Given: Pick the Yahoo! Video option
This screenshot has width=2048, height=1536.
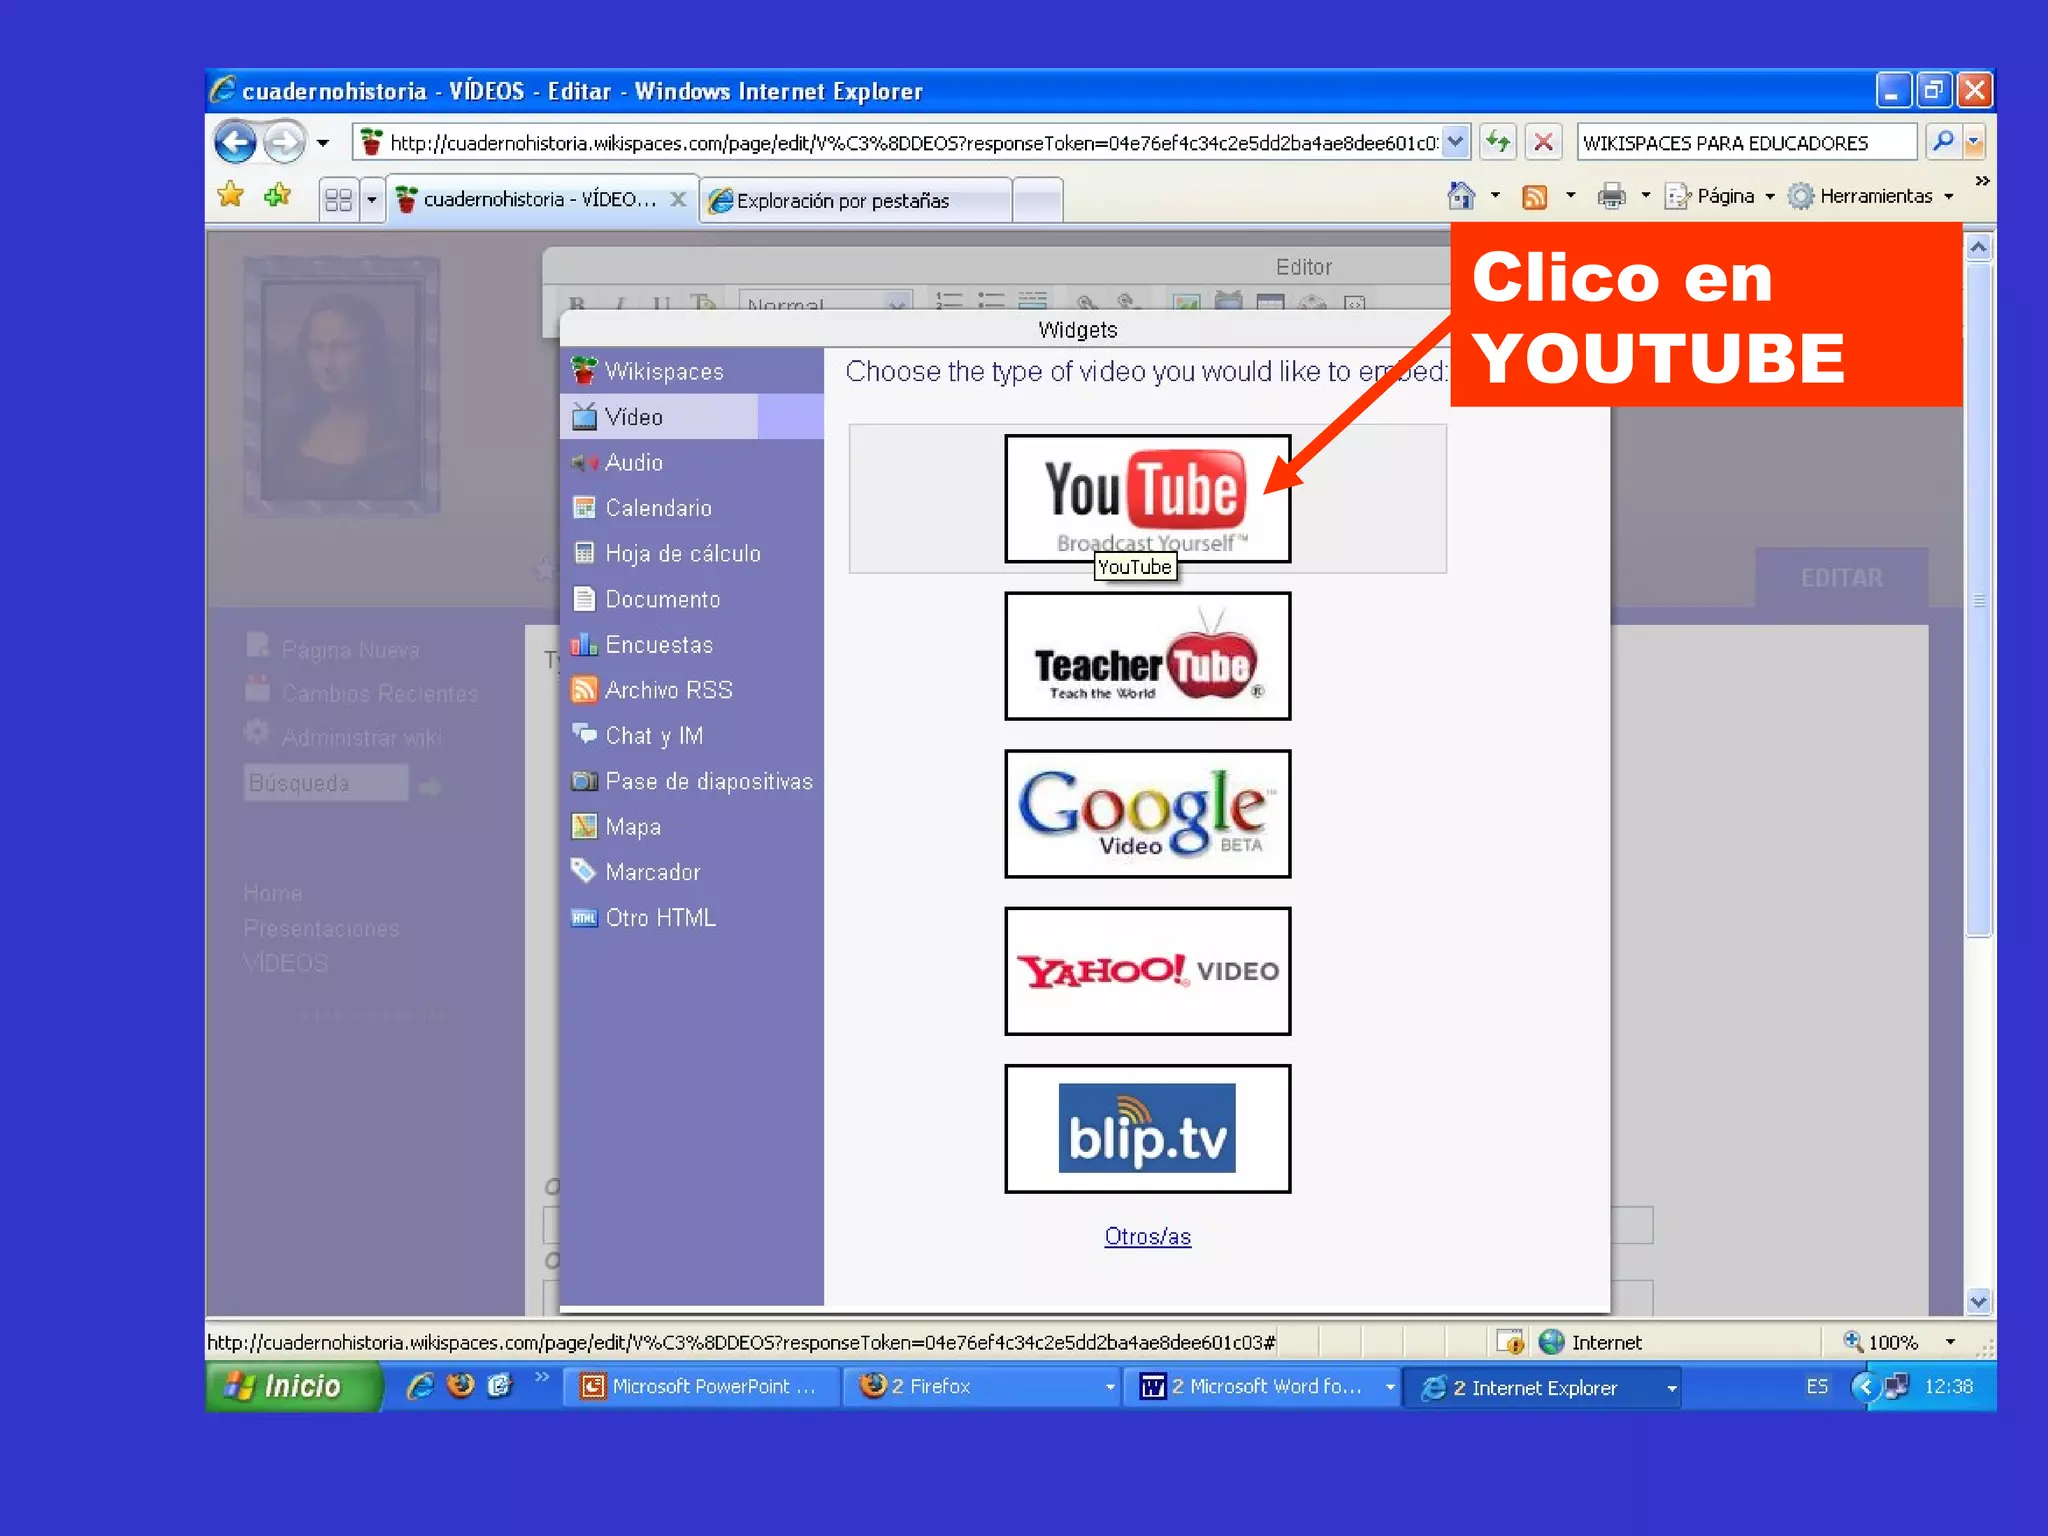Looking at the screenshot, I should 1147,971.
